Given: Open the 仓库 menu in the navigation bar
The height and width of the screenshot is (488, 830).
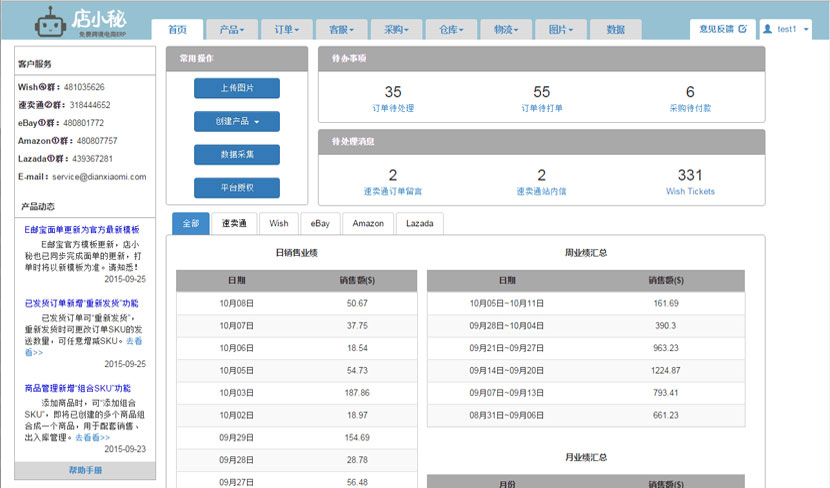Looking at the screenshot, I should click(451, 30).
